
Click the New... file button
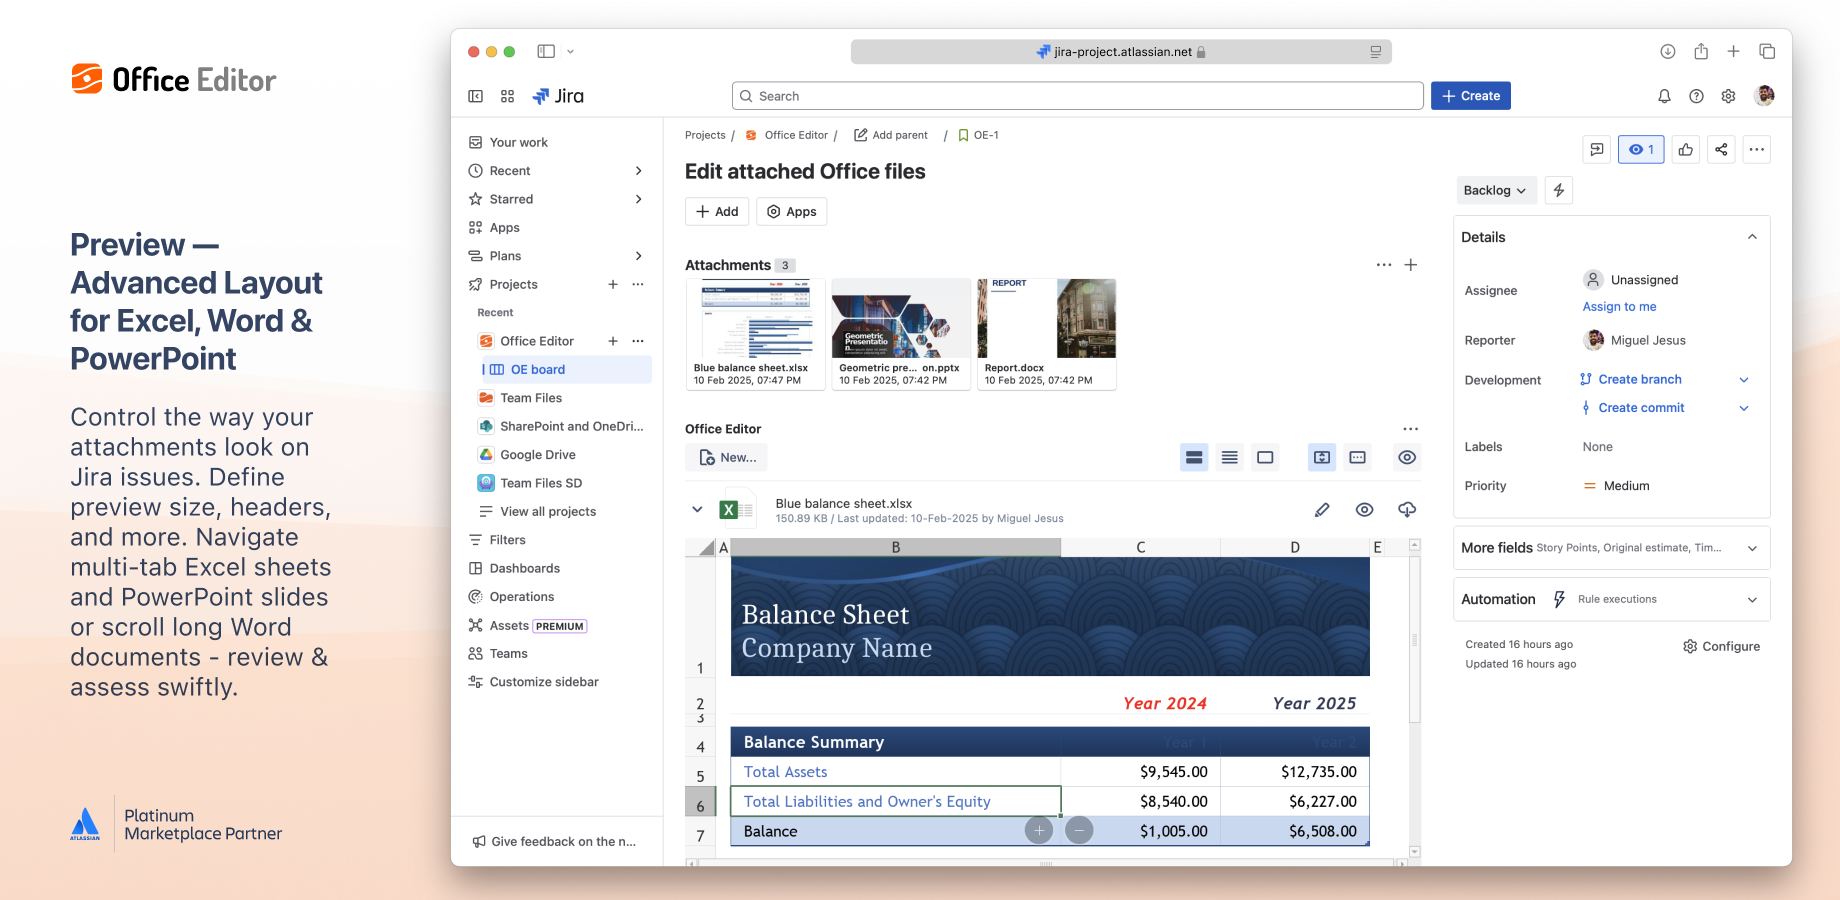pyautogui.click(x=726, y=457)
